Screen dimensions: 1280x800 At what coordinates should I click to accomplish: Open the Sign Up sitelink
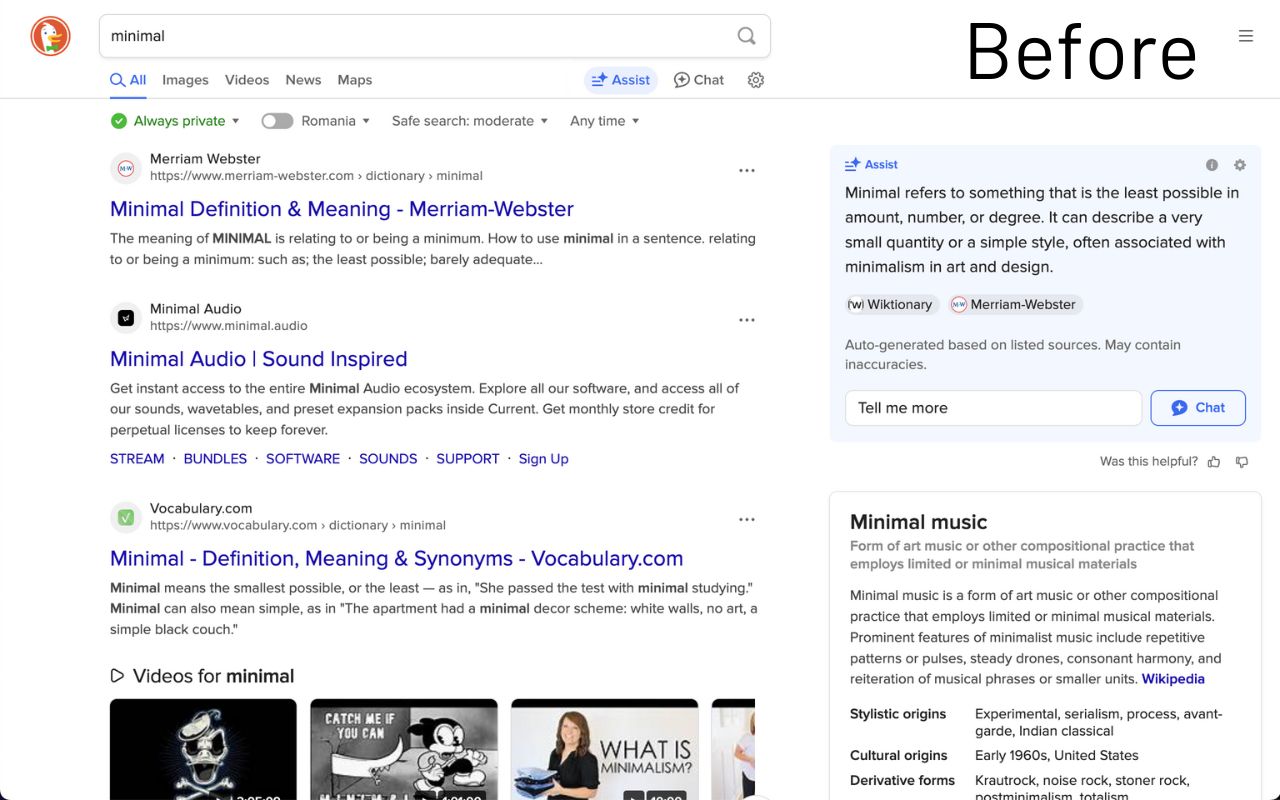tap(543, 459)
